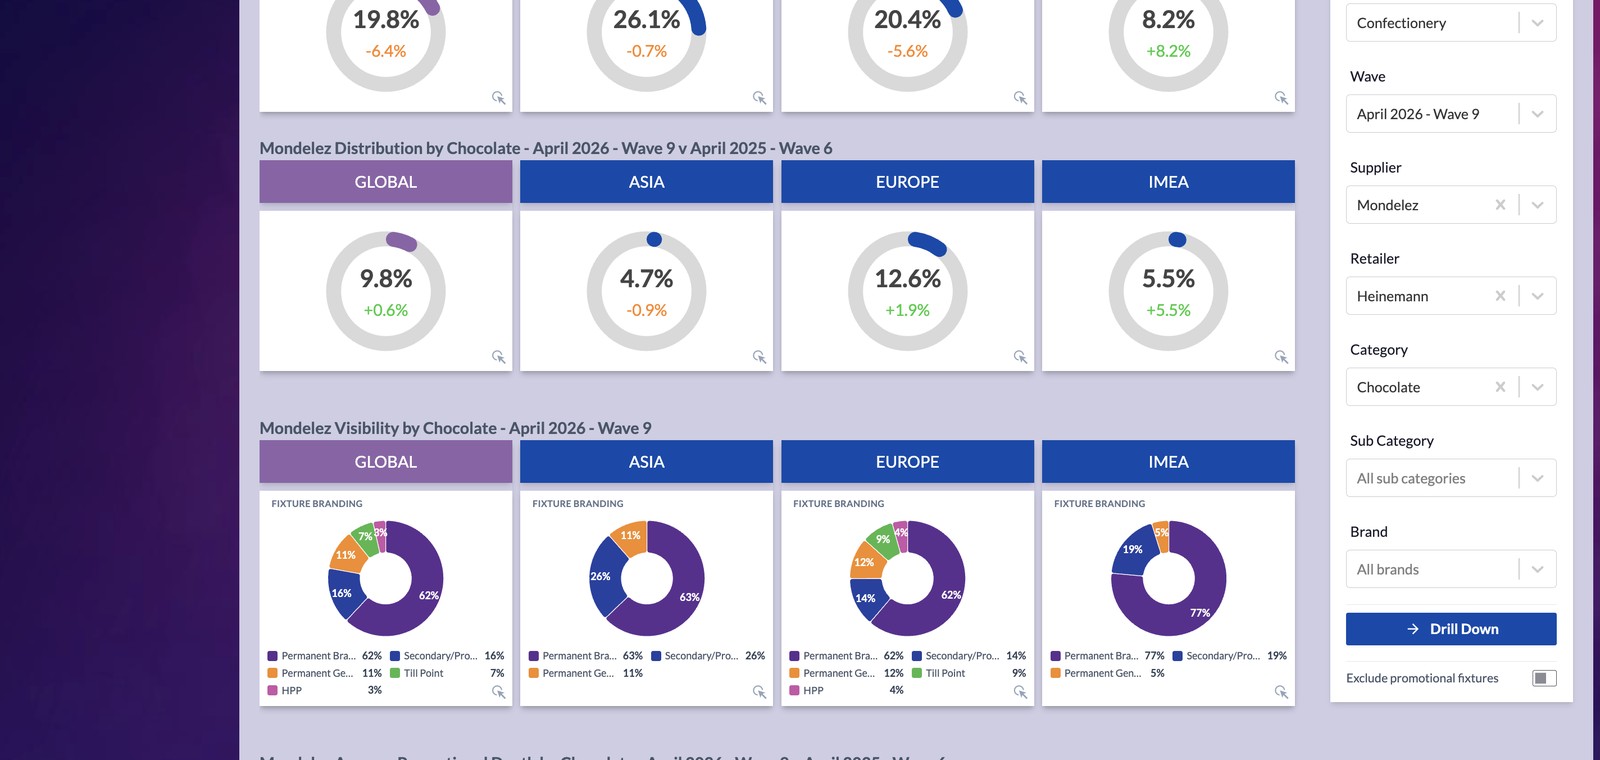The height and width of the screenshot is (760, 1600).
Task: Expand Asia fixture branding chart via zoom icon
Action: click(x=759, y=692)
